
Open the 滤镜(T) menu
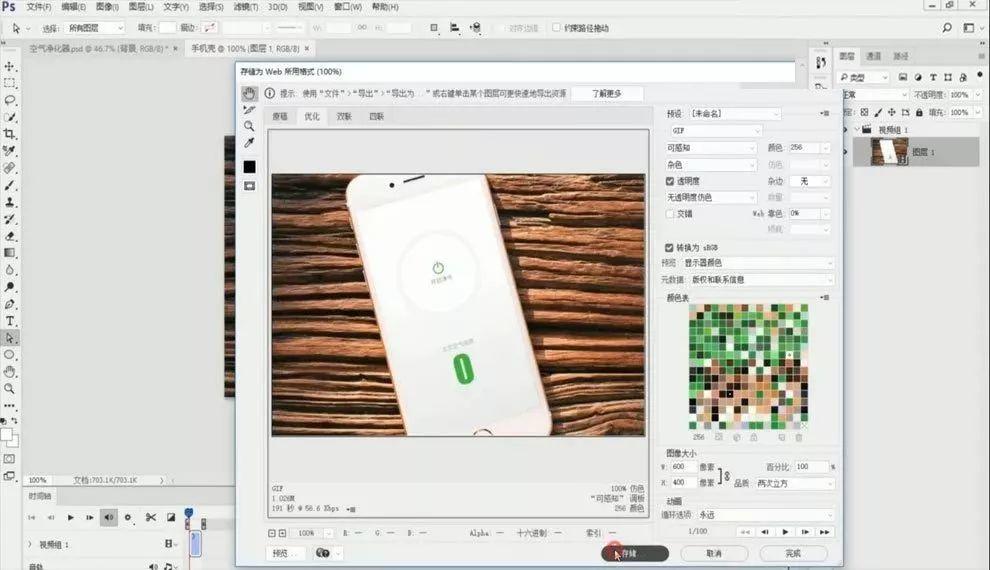coord(246,7)
